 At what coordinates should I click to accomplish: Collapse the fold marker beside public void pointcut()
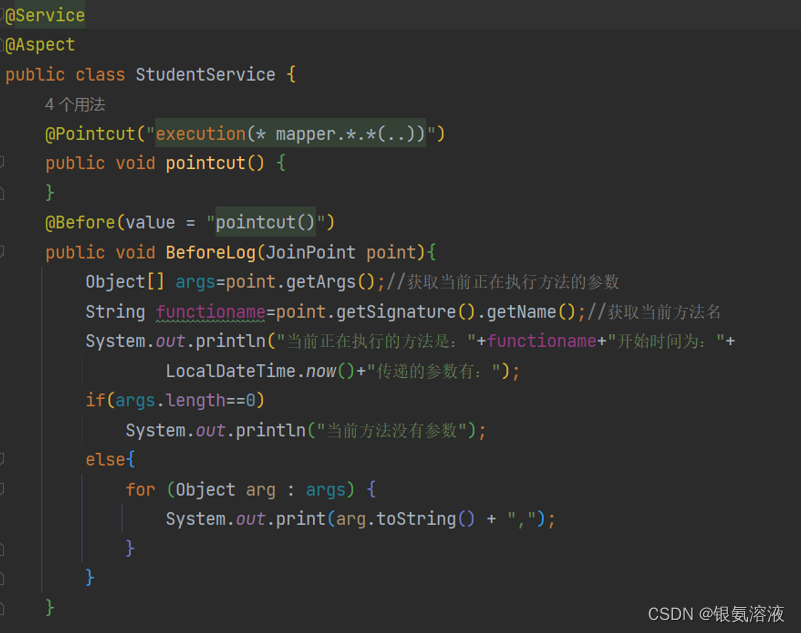point(2,162)
